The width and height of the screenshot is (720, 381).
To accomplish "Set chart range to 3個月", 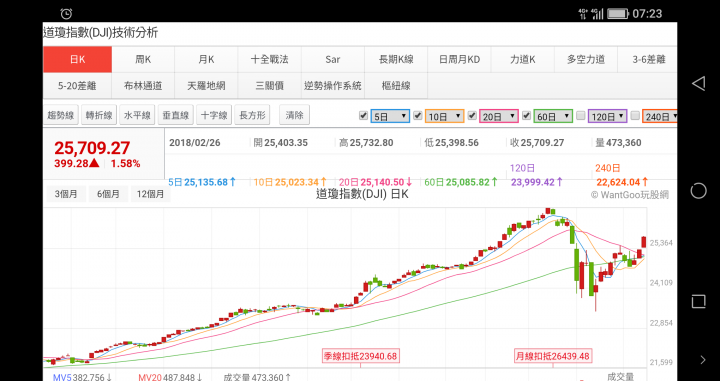I will (x=66, y=194).
